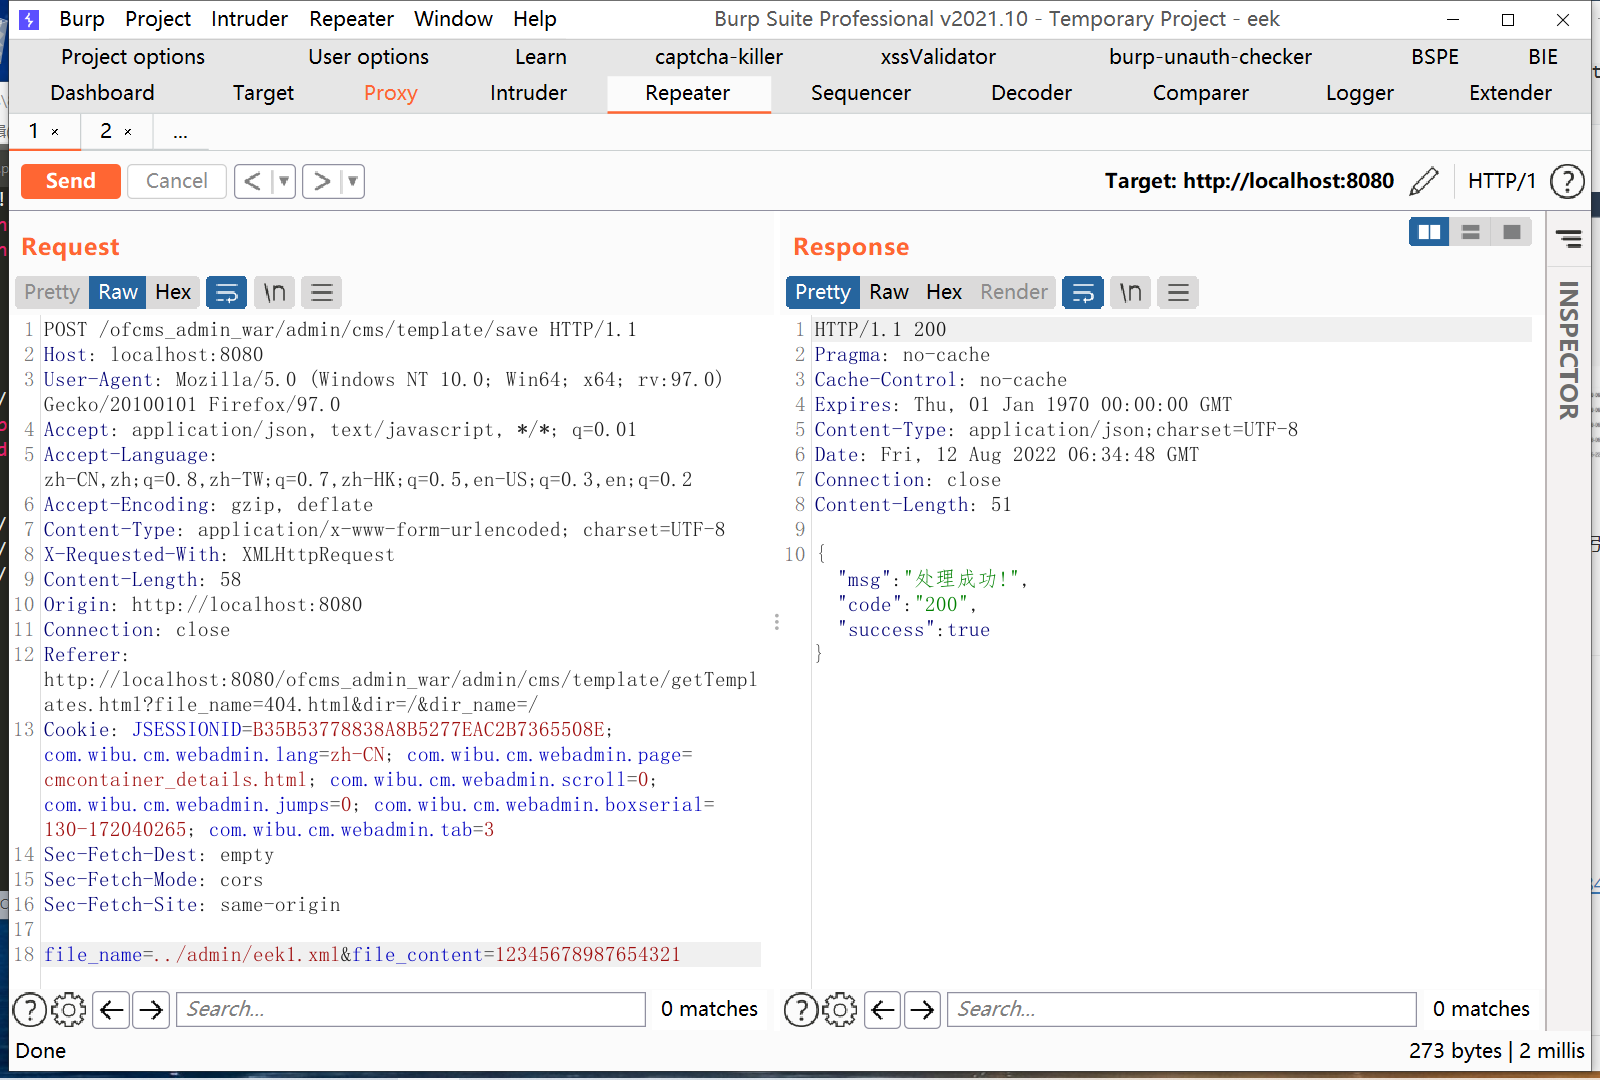Switch response view to Raw

click(x=889, y=292)
